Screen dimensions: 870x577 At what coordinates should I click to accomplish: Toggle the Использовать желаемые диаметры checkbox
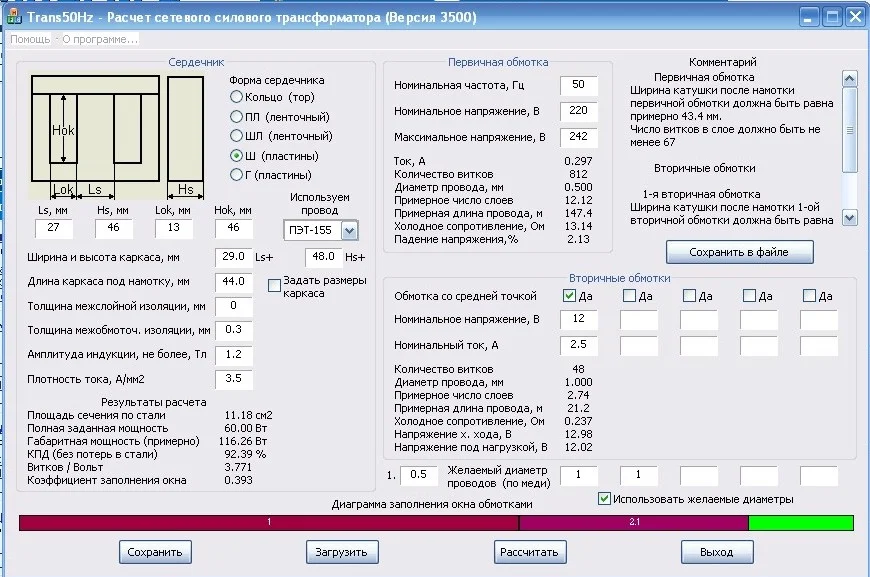coord(605,499)
